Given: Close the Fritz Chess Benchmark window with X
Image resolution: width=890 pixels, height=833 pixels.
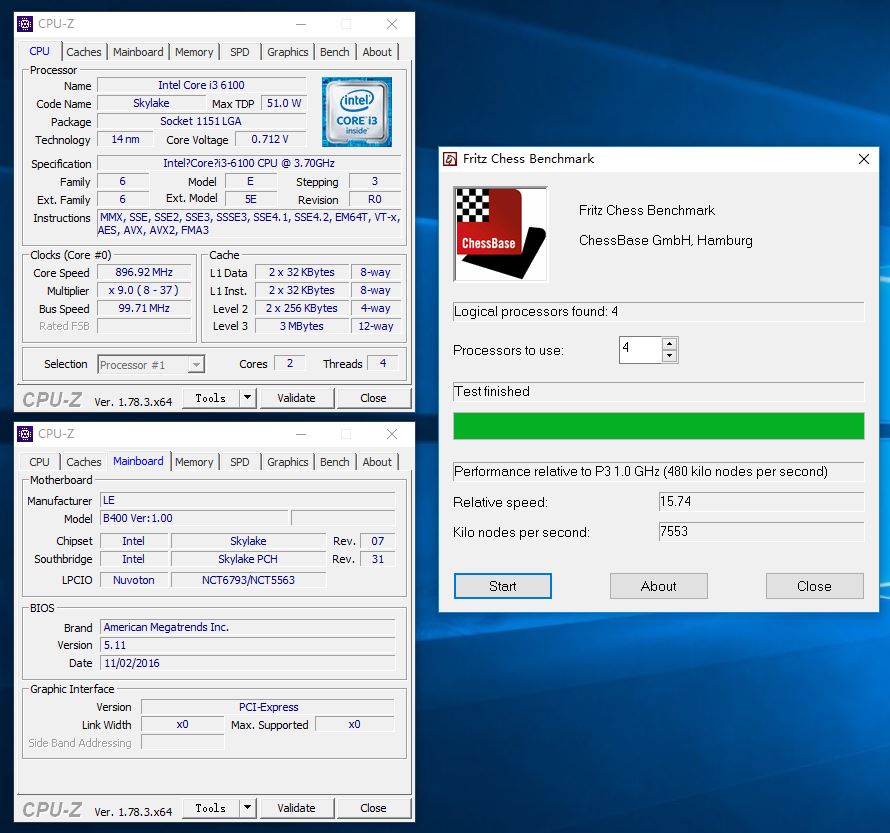Looking at the screenshot, I should (864, 159).
